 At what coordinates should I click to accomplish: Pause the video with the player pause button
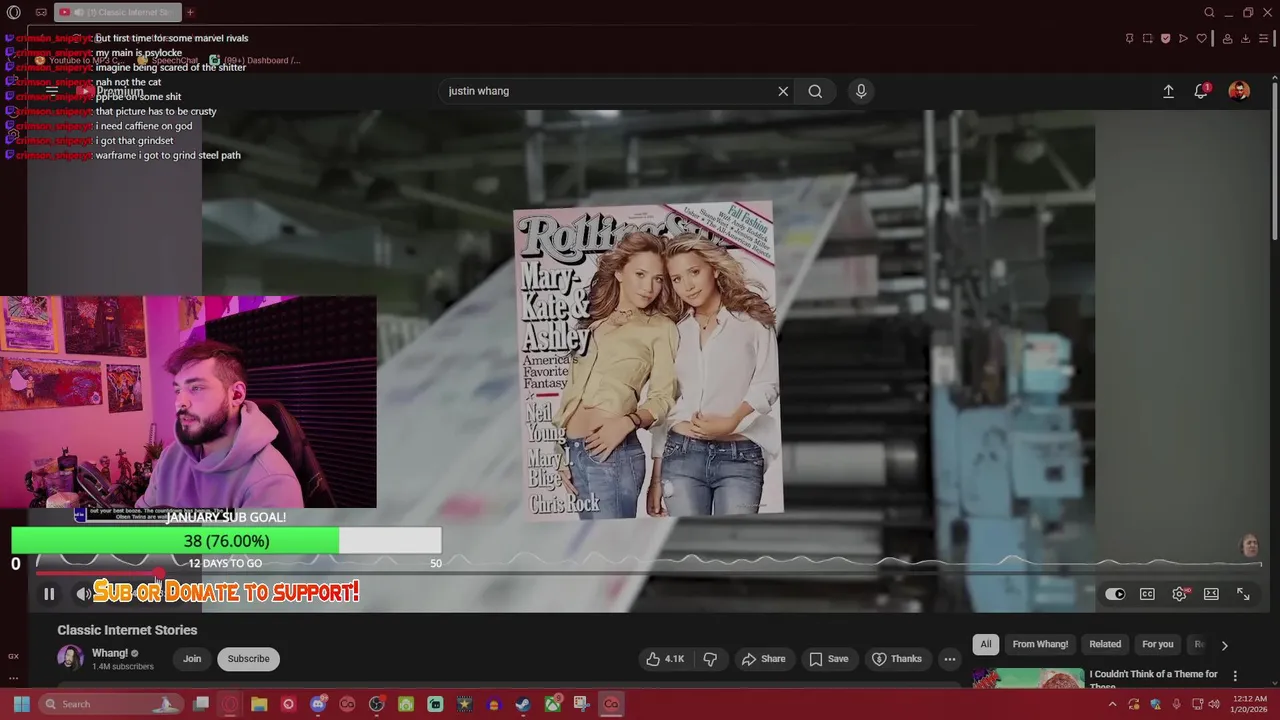coord(49,594)
